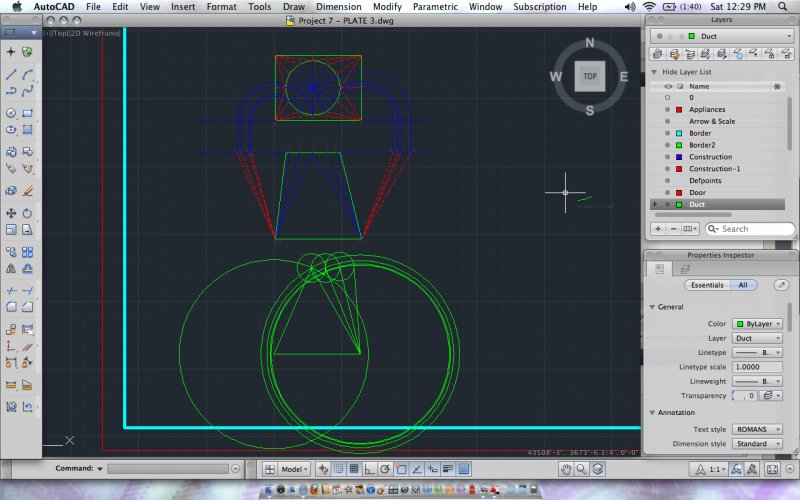
Task: Select the Circle drawing tool
Action: click(11, 113)
